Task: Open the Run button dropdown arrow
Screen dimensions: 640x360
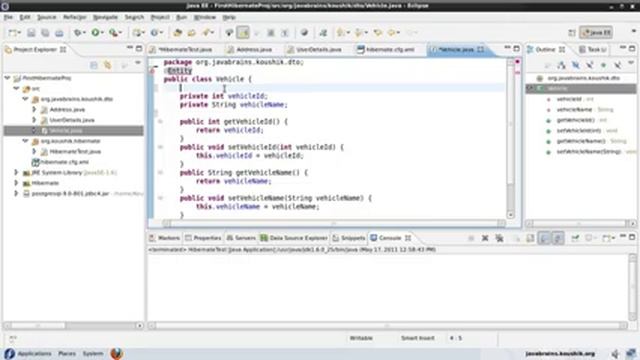Action: (x=102, y=33)
